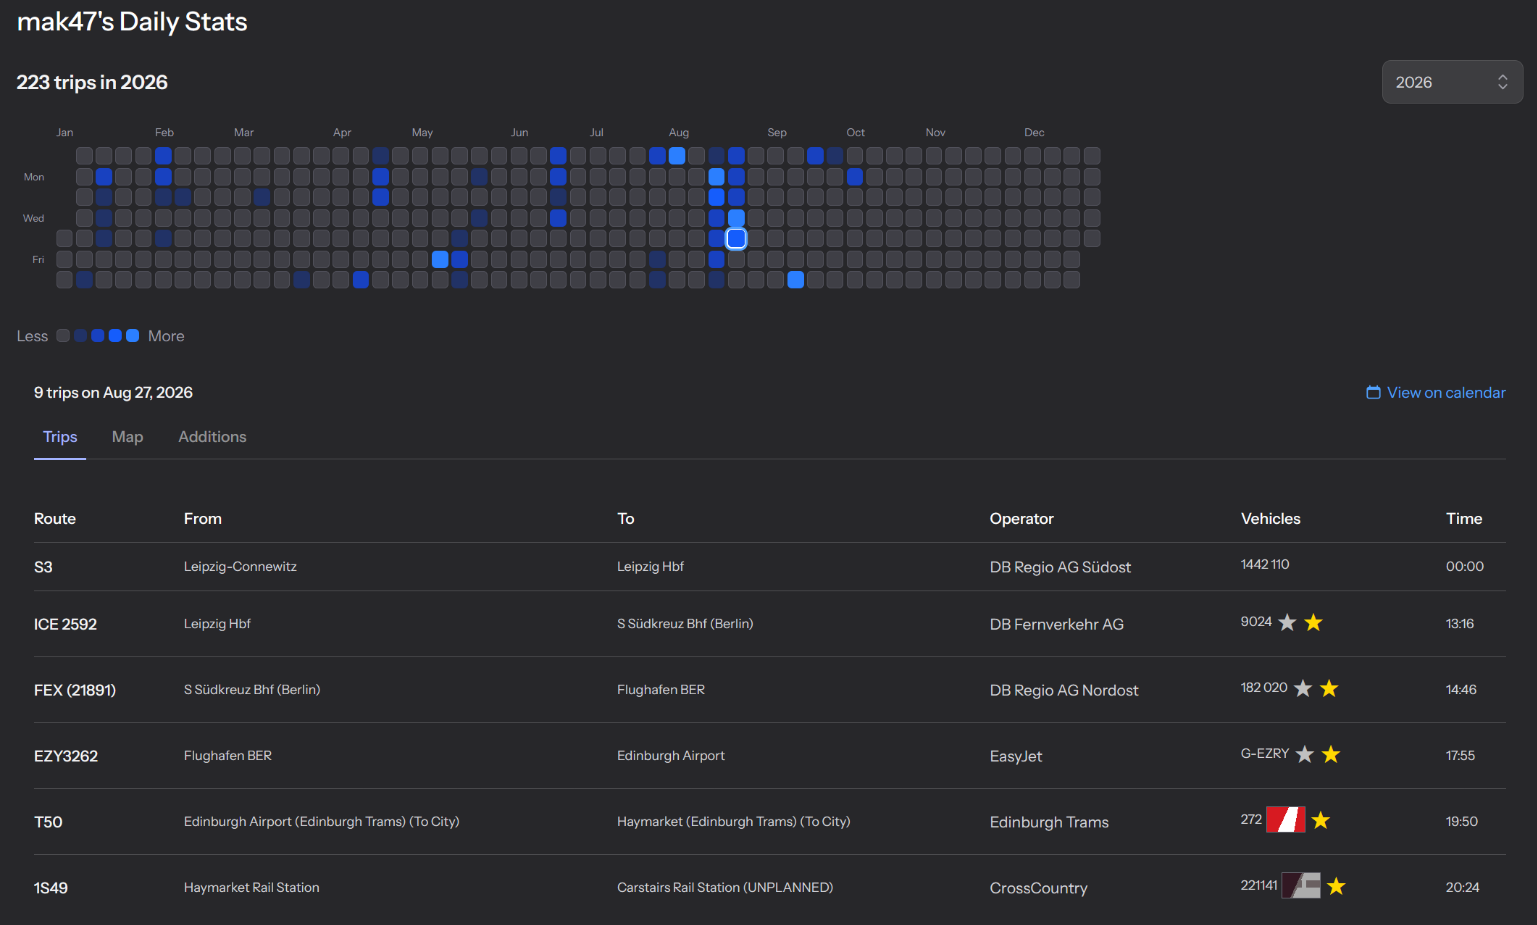Click the 223 trips in 2026 heading
1537x925 pixels.
click(x=92, y=82)
